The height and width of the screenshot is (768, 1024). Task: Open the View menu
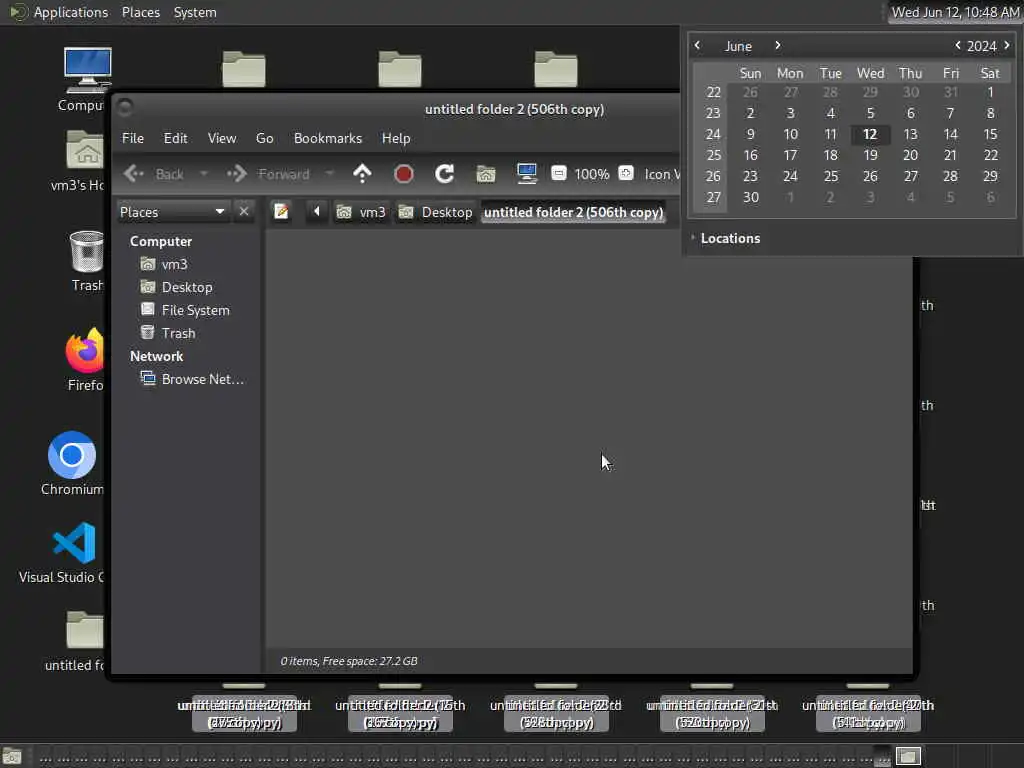[x=222, y=138]
